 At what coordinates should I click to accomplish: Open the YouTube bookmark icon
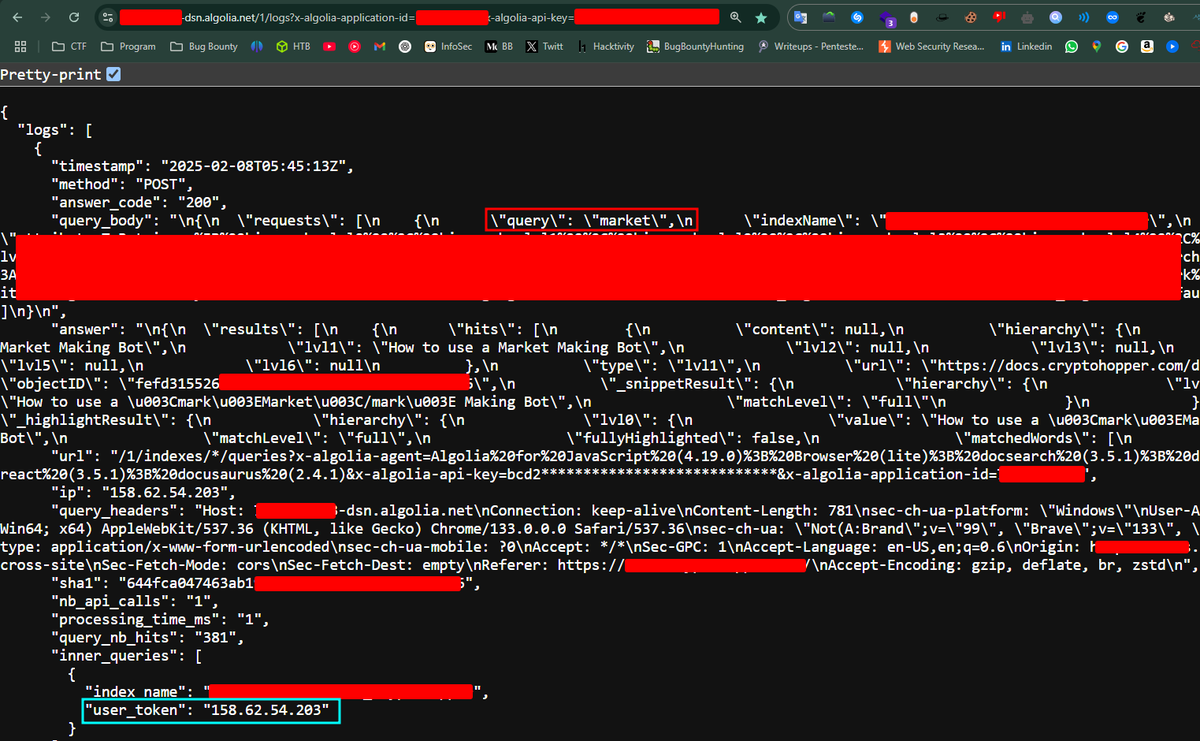(x=330, y=46)
